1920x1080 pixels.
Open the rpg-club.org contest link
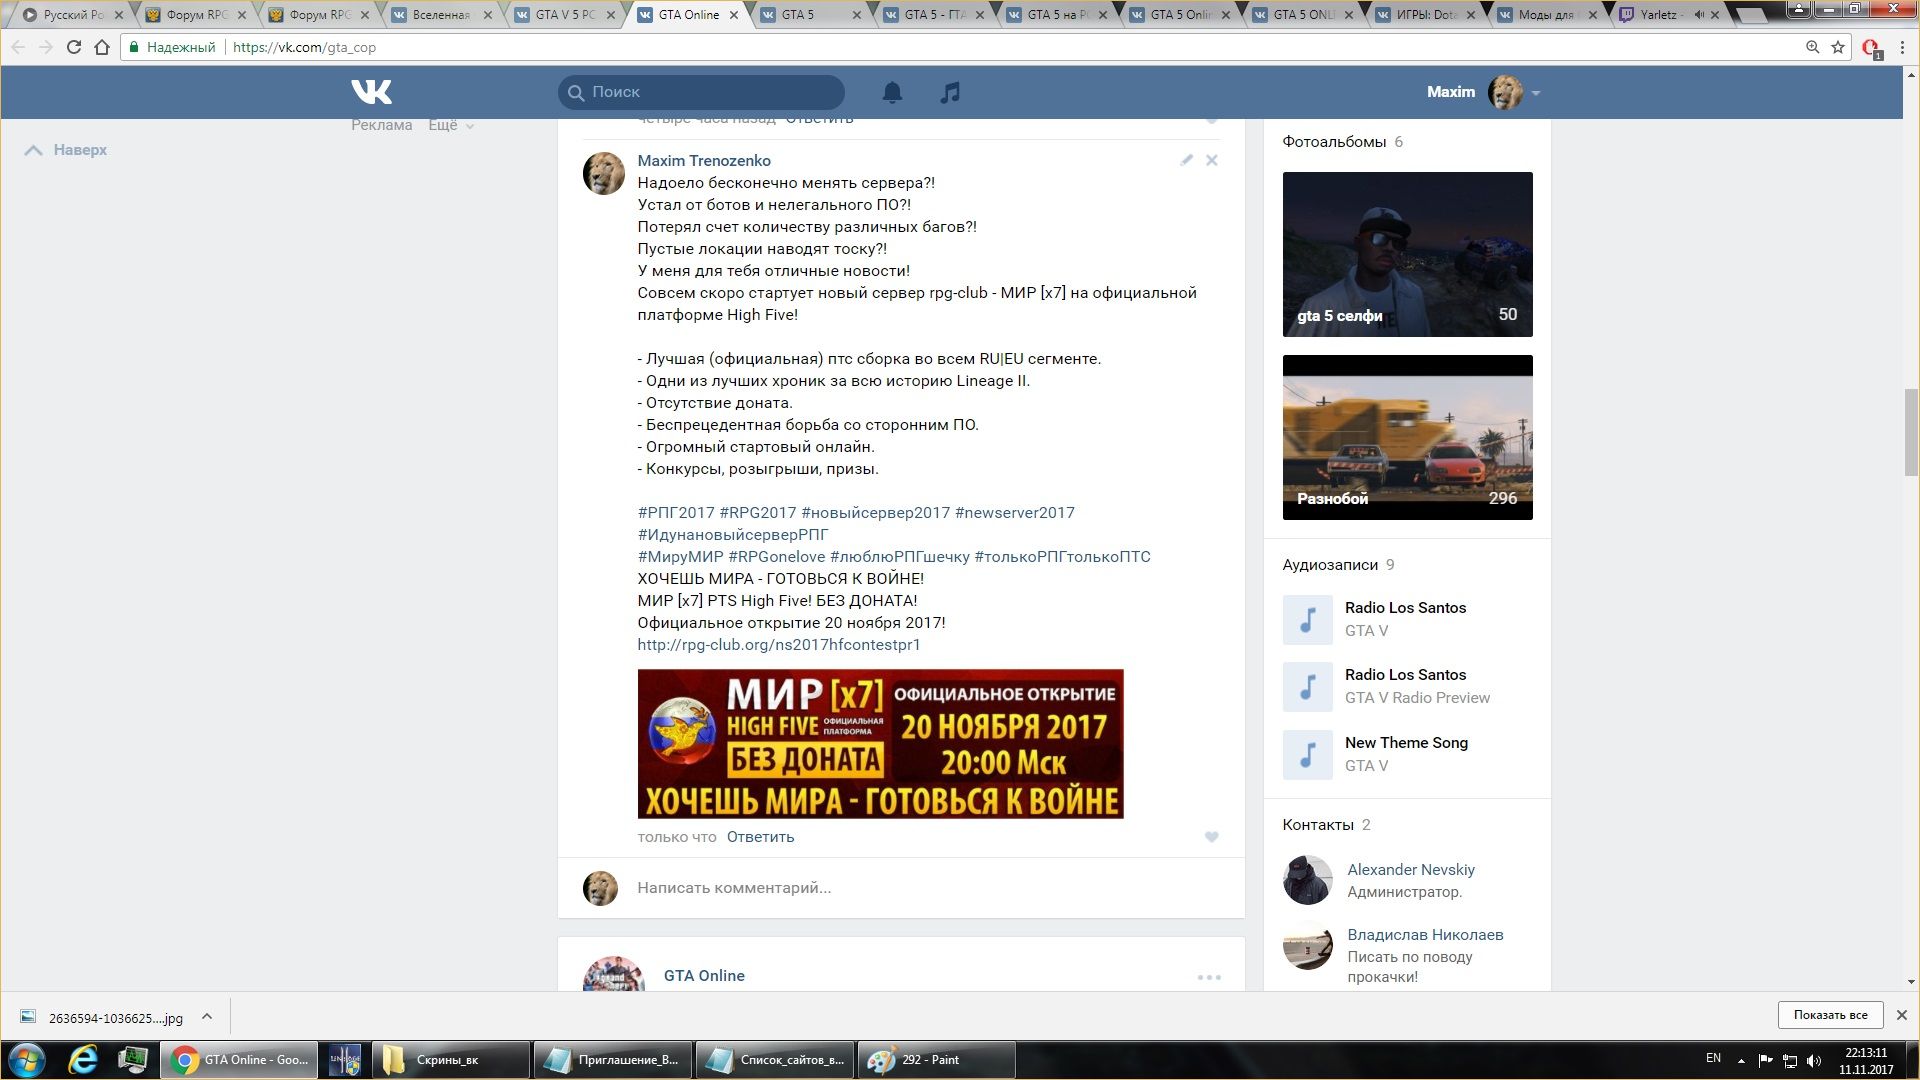click(778, 645)
